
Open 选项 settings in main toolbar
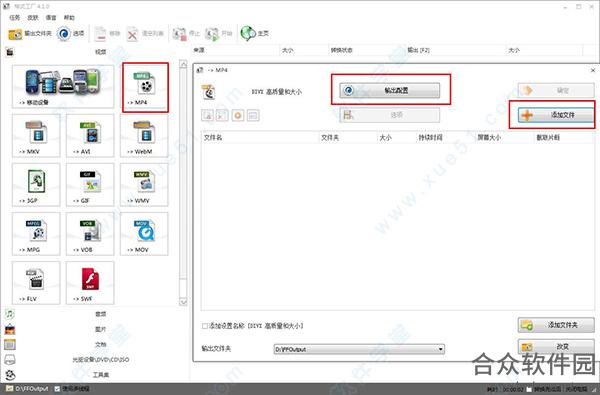click(71, 34)
